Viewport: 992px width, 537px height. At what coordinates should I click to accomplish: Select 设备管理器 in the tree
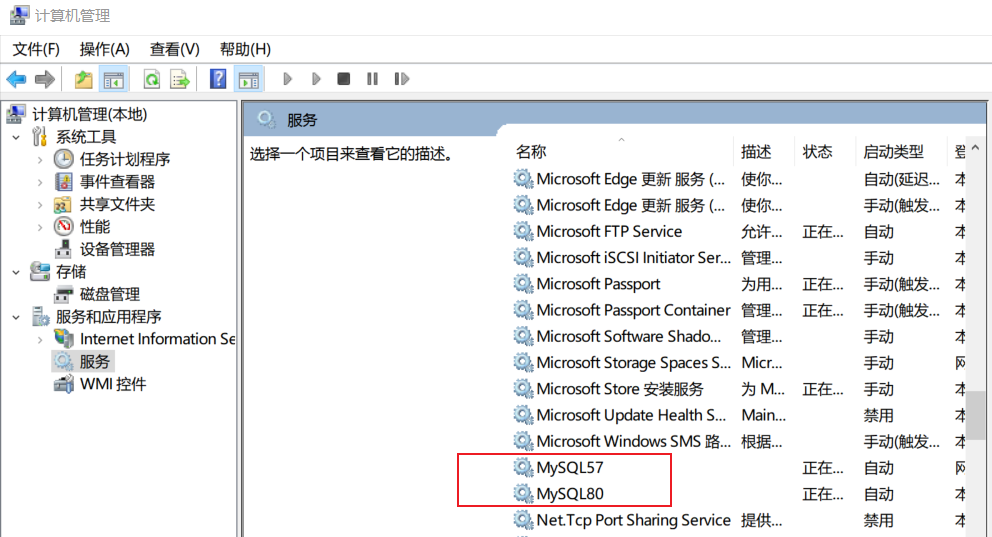(117, 249)
